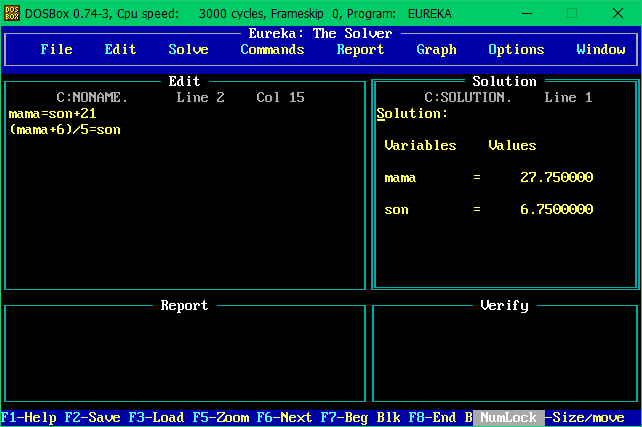Click F7-Beg Blk in the status bar
This screenshot has width=642, height=427.
[361, 418]
